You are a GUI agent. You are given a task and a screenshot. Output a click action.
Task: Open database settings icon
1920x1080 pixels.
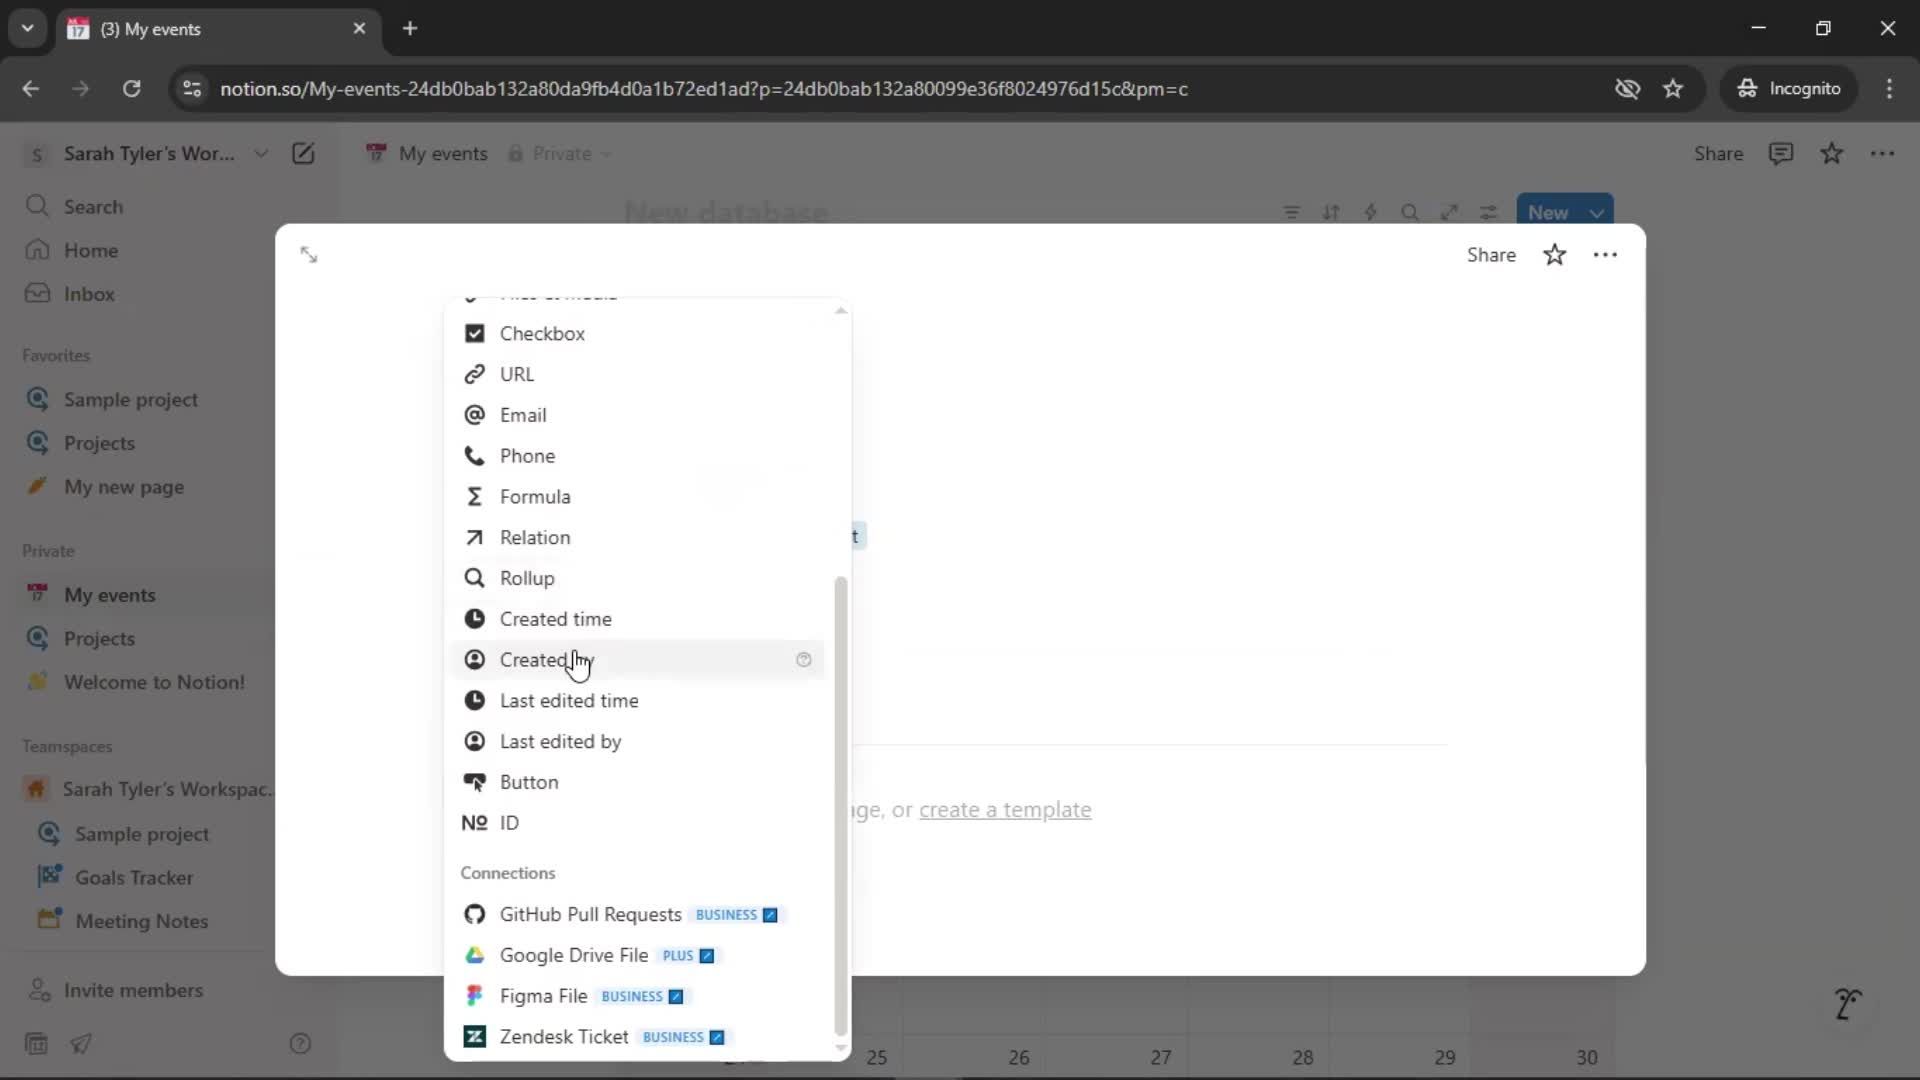pos(1489,212)
